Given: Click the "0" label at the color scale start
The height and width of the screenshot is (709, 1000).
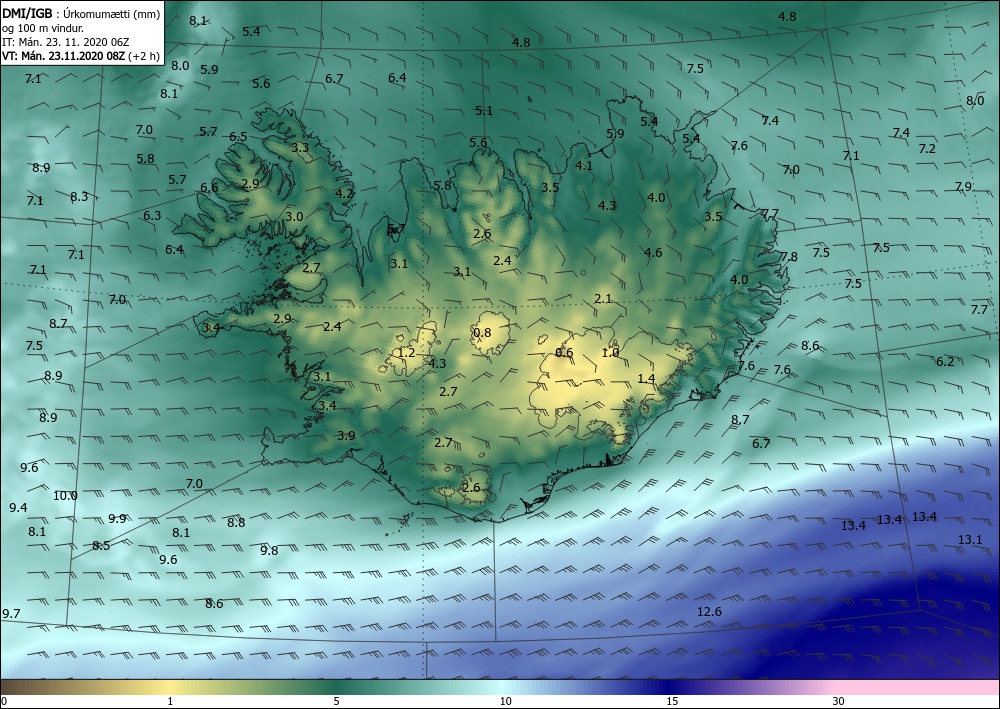Looking at the screenshot, I should pos(4,701).
